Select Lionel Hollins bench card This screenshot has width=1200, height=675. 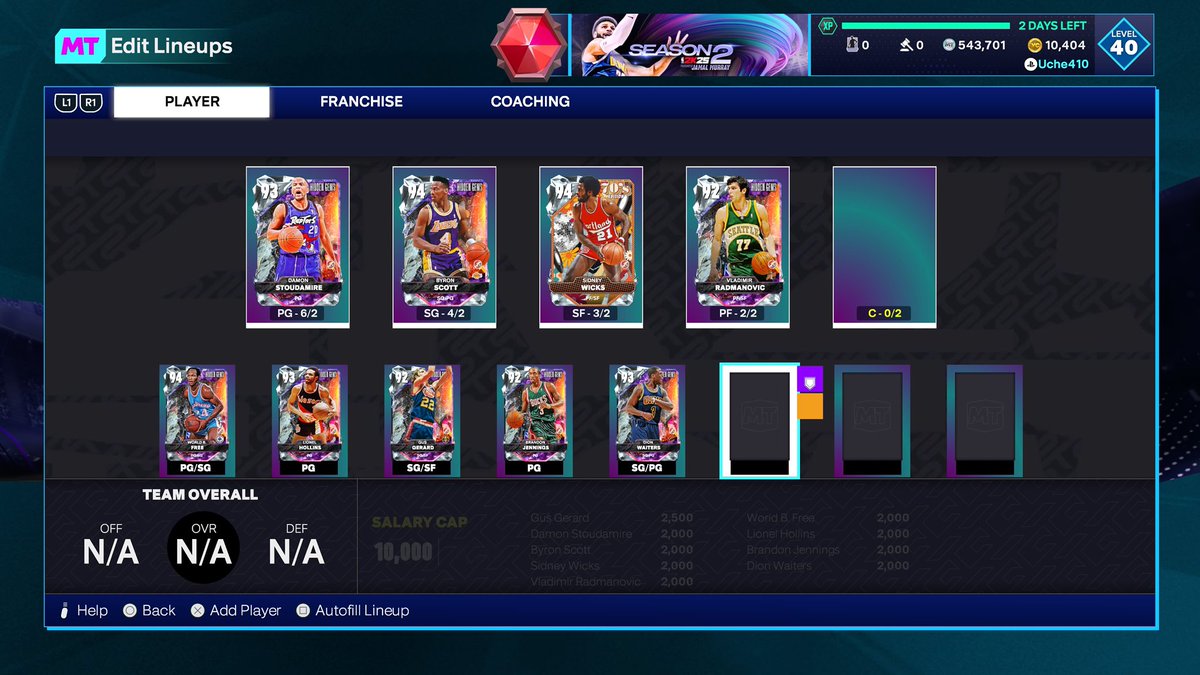pos(310,421)
